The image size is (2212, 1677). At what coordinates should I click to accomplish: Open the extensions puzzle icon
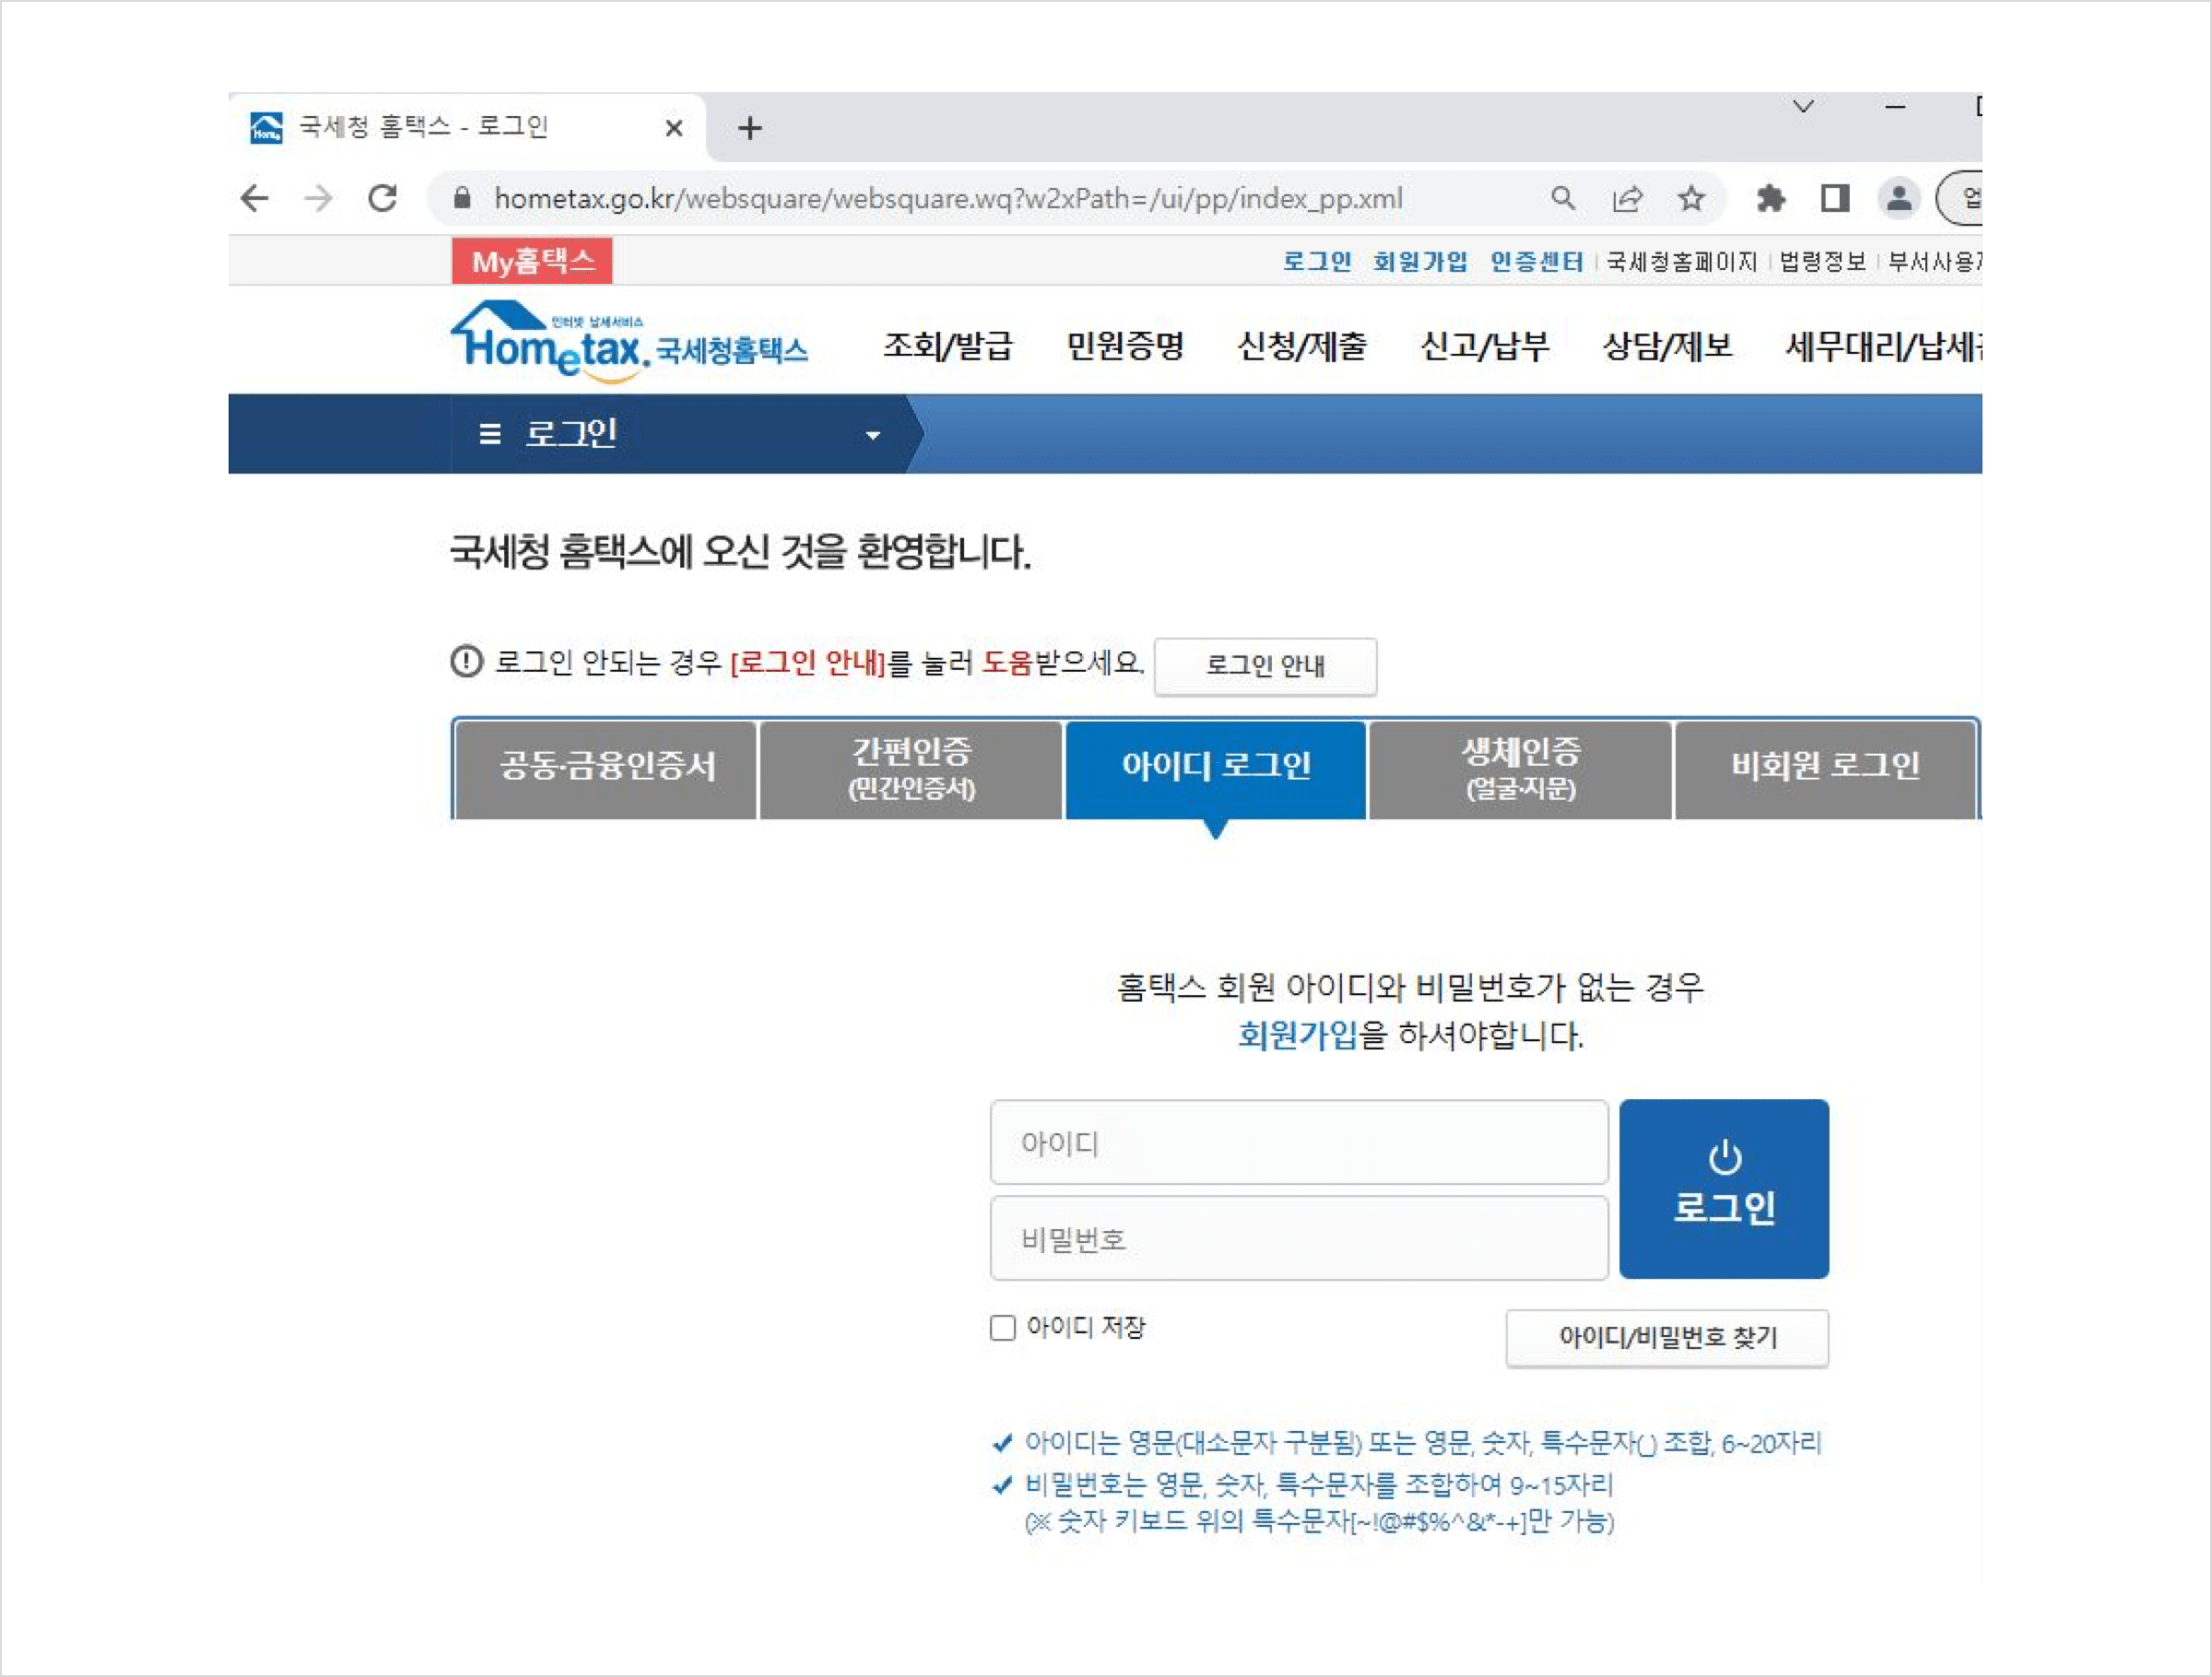coord(1770,198)
